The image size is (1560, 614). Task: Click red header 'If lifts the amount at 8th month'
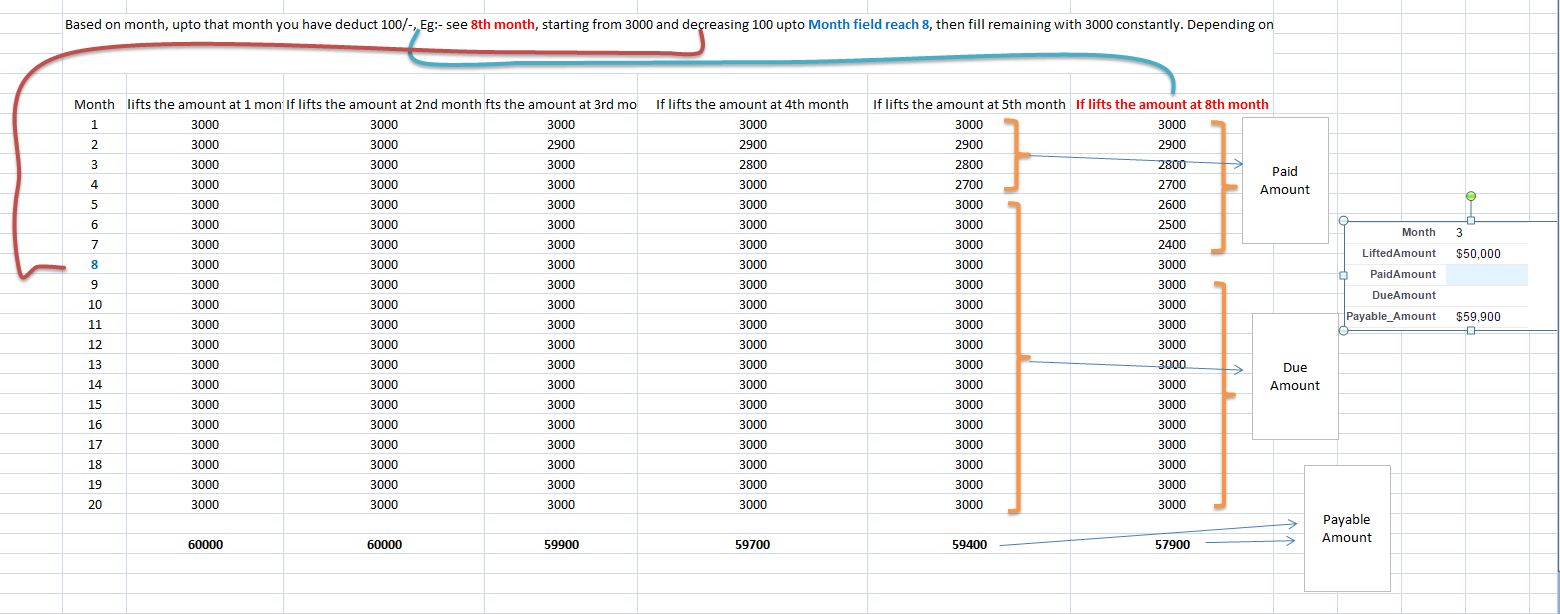[x=1172, y=104]
